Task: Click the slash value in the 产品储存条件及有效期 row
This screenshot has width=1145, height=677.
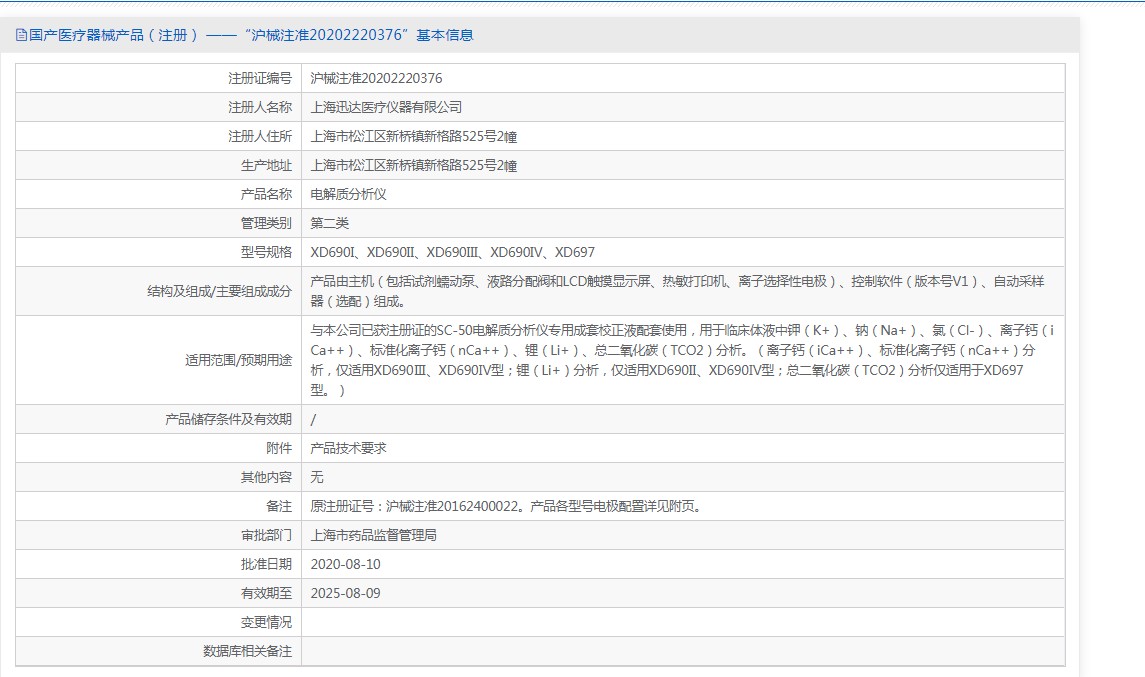Action: pos(313,419)
